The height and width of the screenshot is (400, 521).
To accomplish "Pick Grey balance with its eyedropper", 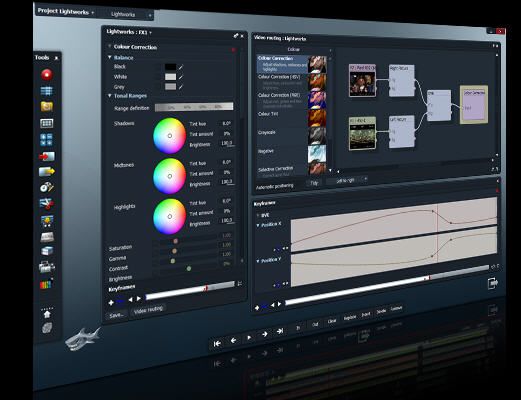I will [x=181, y=87].
